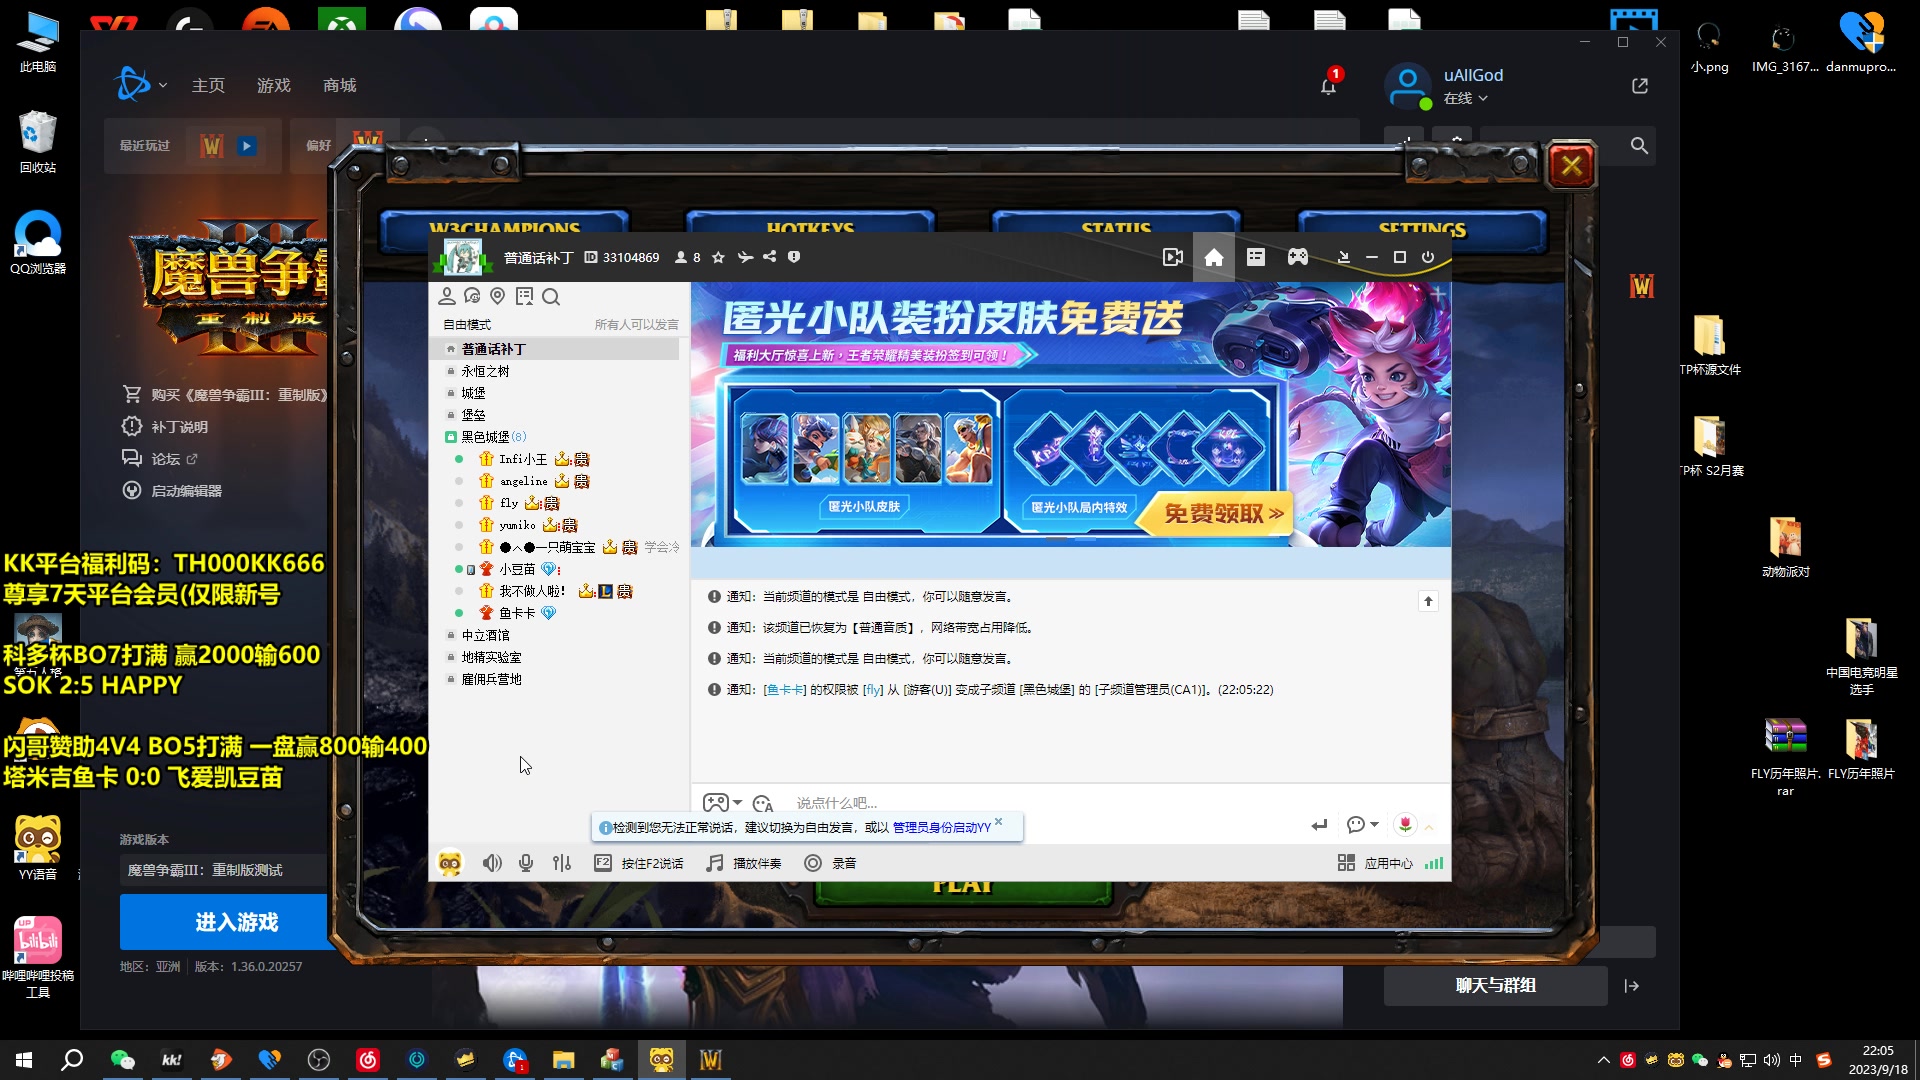The image size is (1920, 1080).
Task: Open the 主页 tab in Battle.net
Action: (208, 86)
